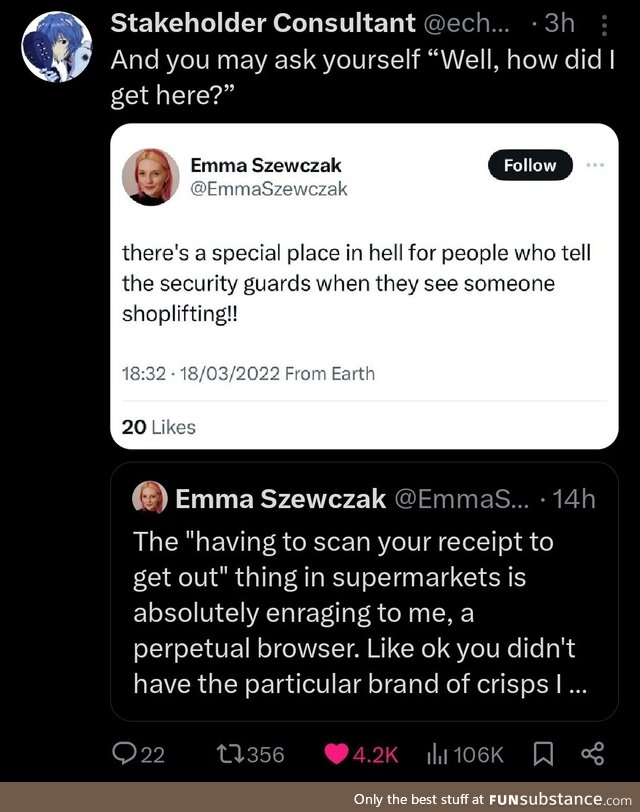This screenshot has width=640, height=812.
Task: Open Emma Szewczak's avatar in the screenshot
Action: tap(150, 178)
